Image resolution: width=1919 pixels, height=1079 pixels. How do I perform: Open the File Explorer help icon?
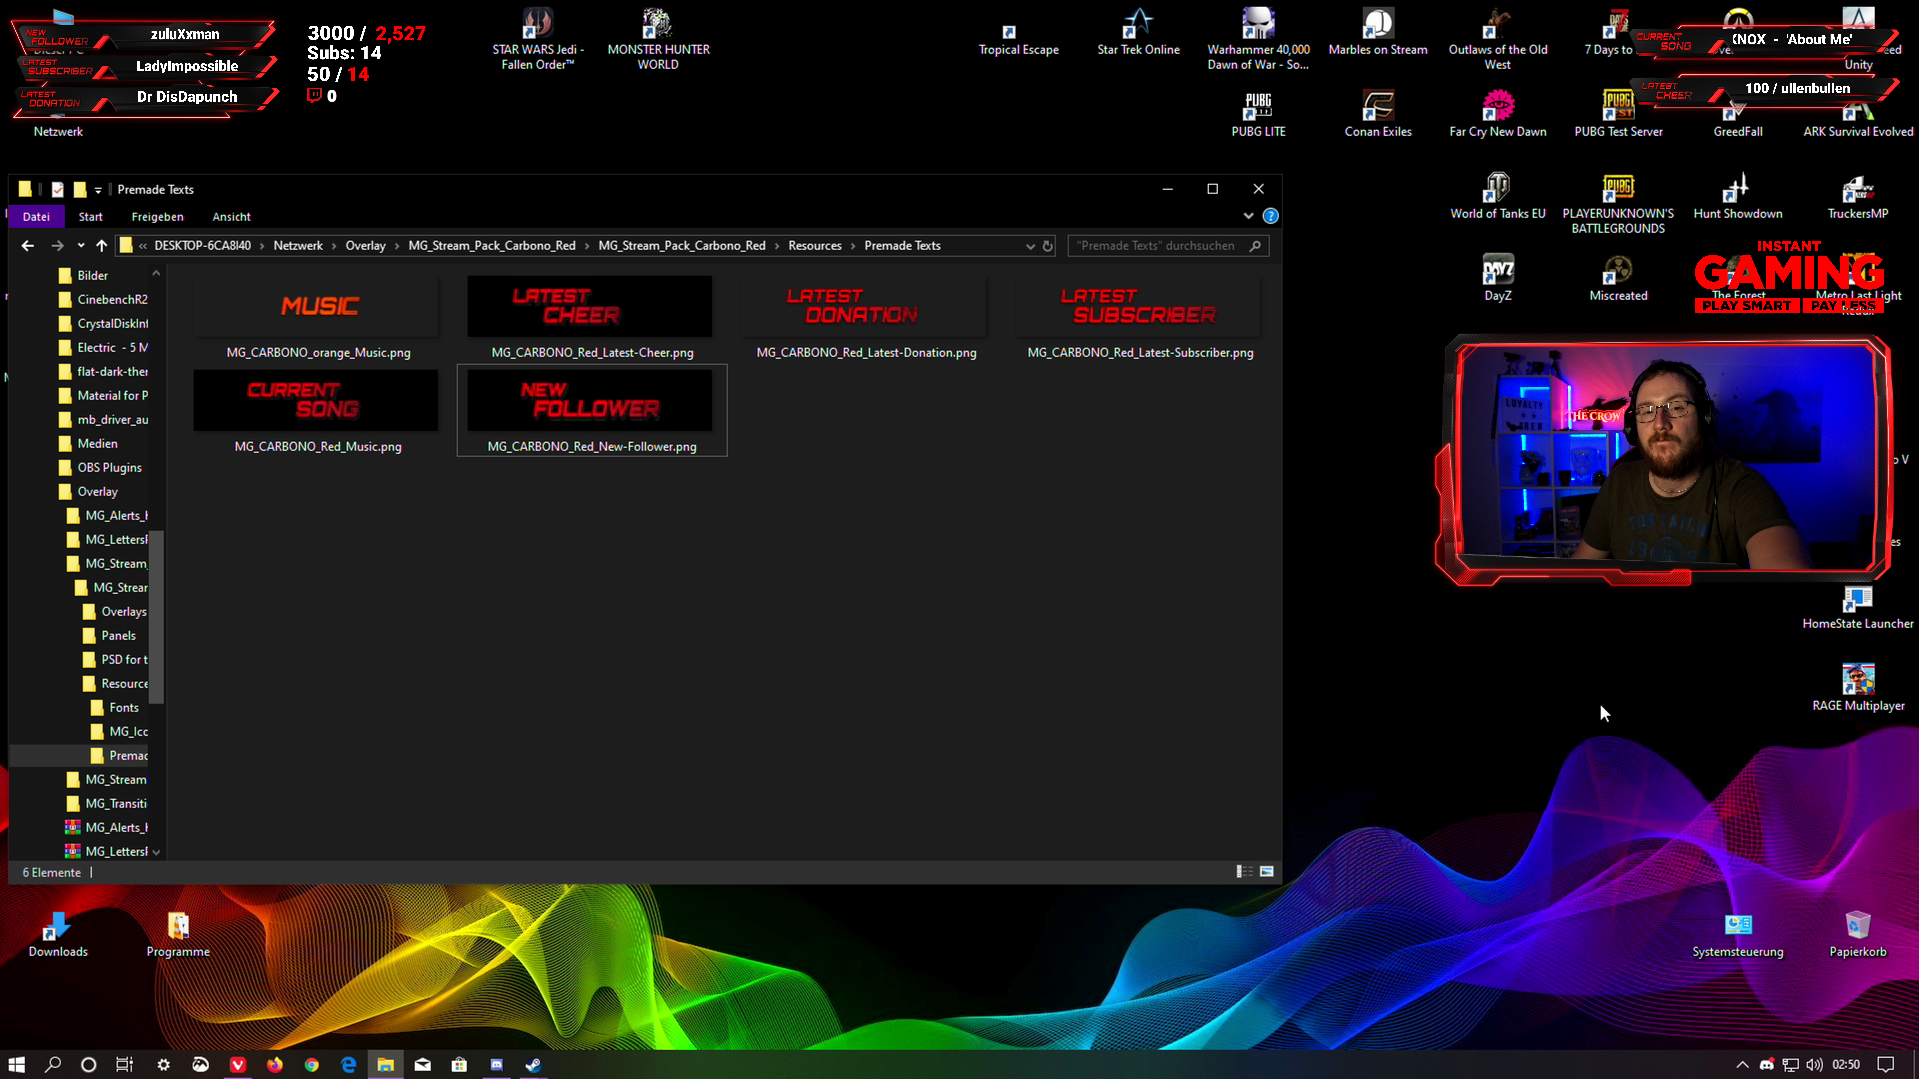coord(1270,216)
